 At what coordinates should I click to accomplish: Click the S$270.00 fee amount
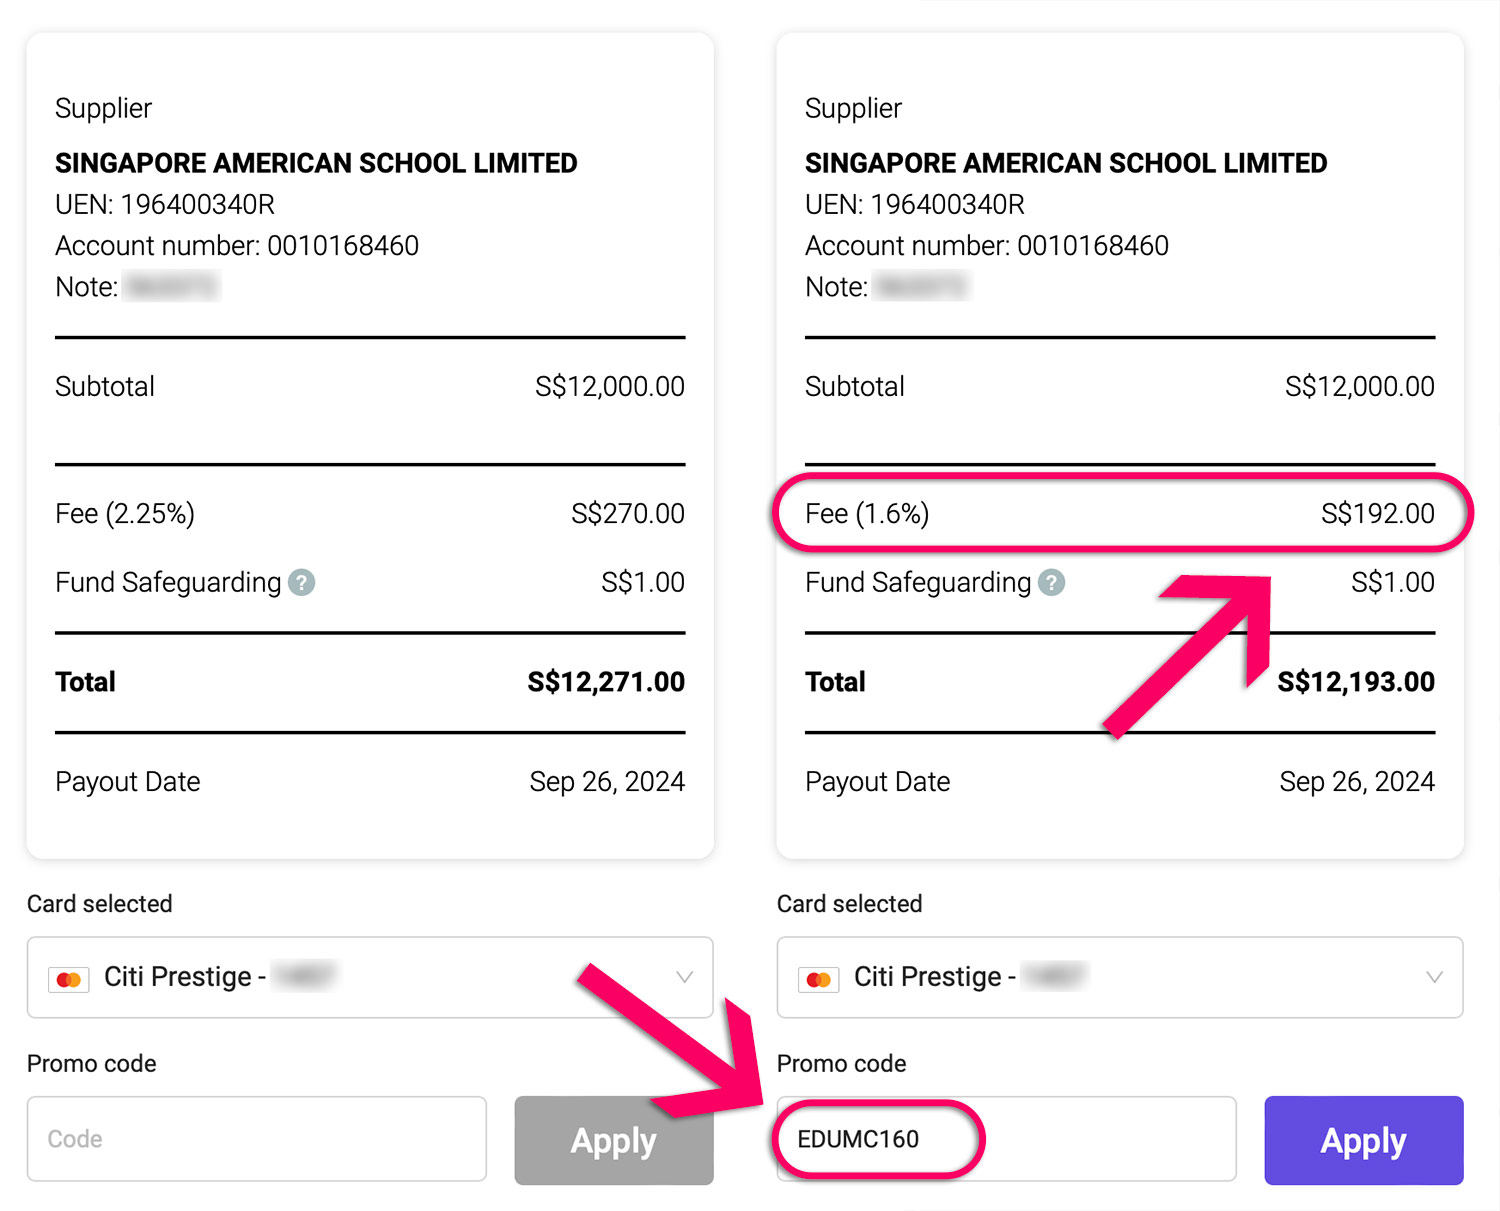point(628,514)
